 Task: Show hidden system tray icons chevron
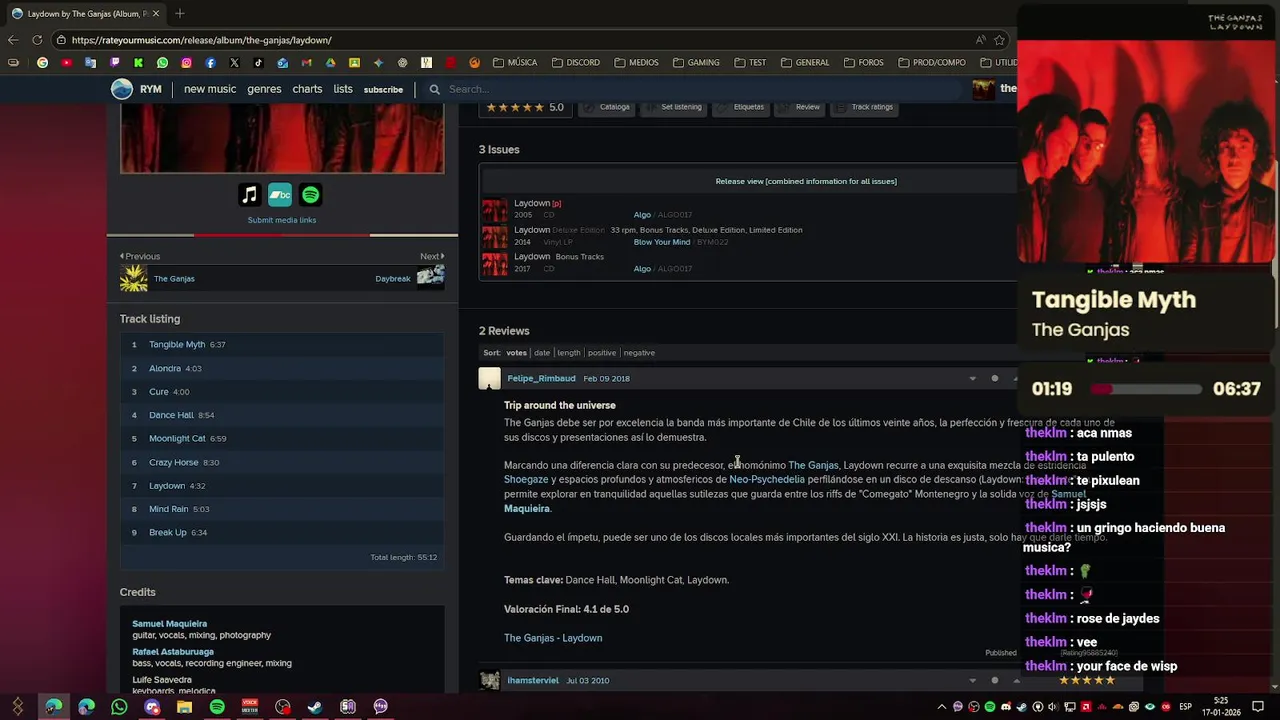click(941, 707)
